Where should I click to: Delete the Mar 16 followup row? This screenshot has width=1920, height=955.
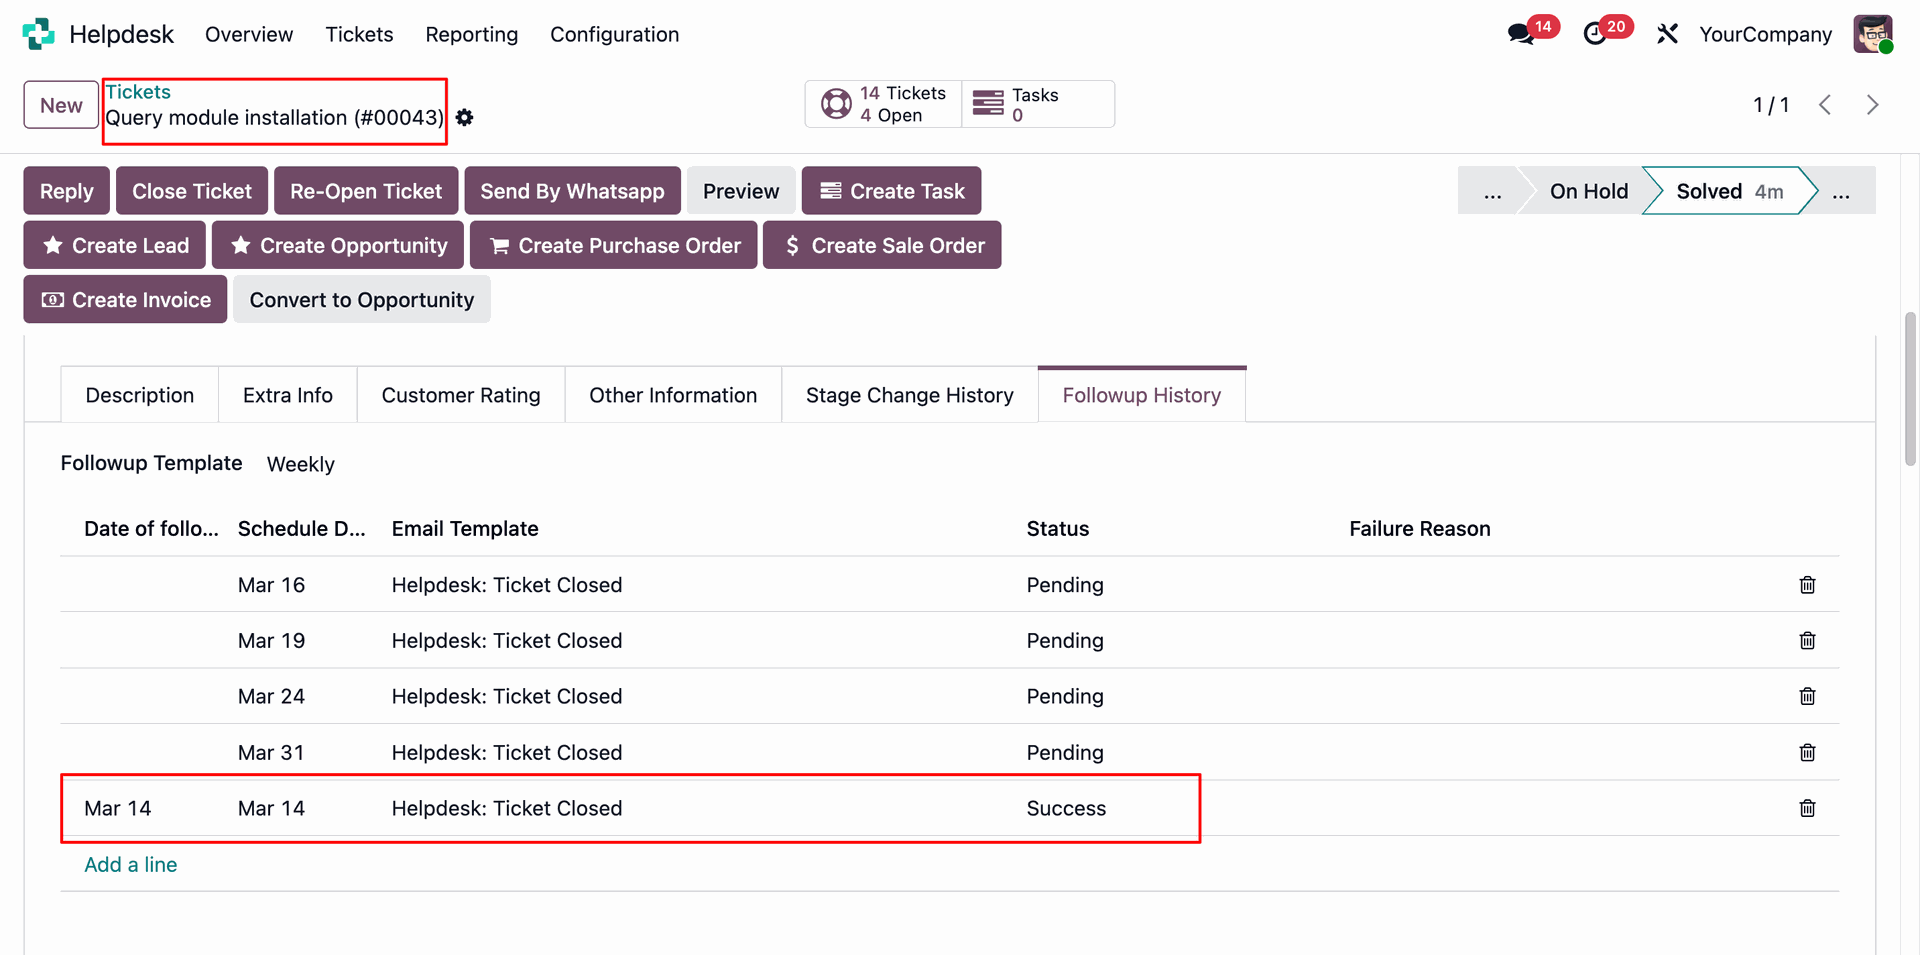point(1807,585)
